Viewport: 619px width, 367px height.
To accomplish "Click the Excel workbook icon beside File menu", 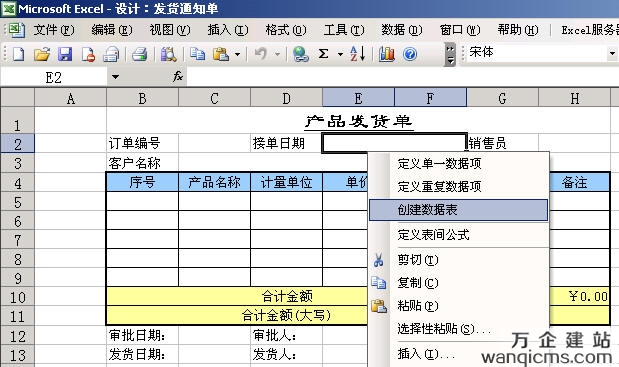I will 17,30.
